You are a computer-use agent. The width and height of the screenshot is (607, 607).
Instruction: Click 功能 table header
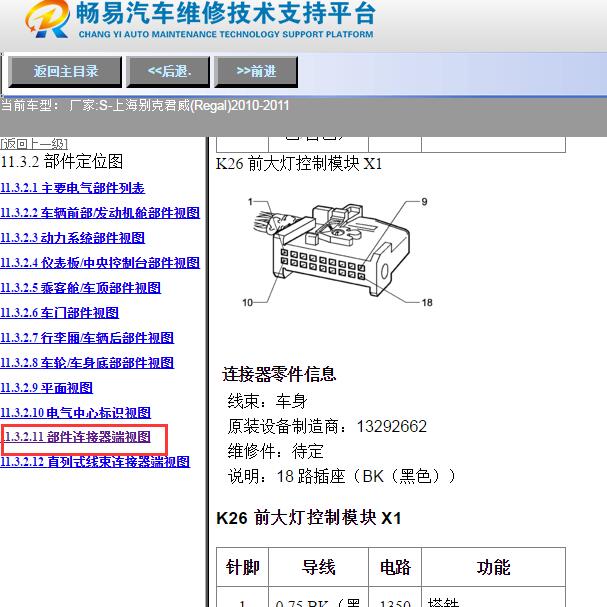[493, 567]
